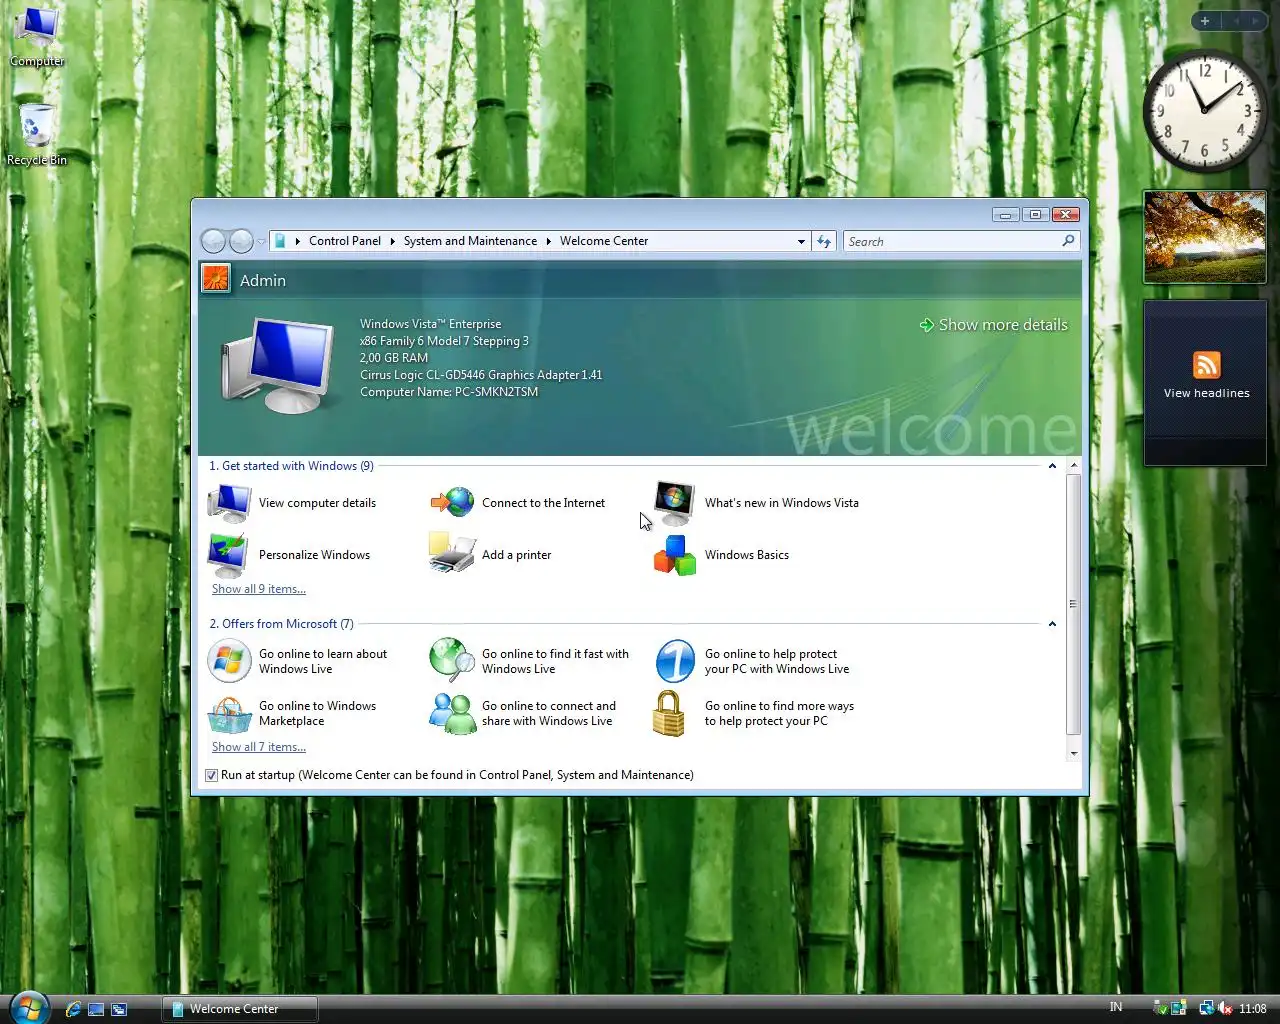Collapse the Get started with Windows section

tap(1052, 466)
